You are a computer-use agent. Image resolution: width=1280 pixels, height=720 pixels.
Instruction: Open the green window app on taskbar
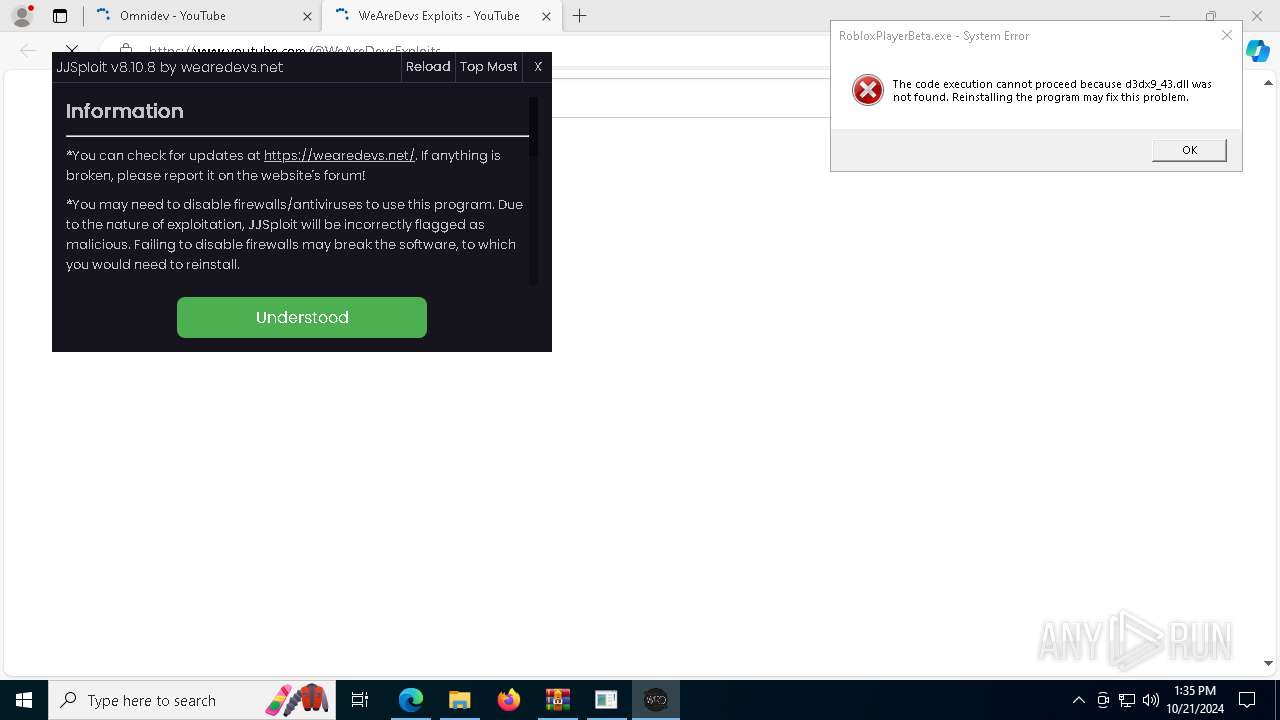click(x=606, y=700)
